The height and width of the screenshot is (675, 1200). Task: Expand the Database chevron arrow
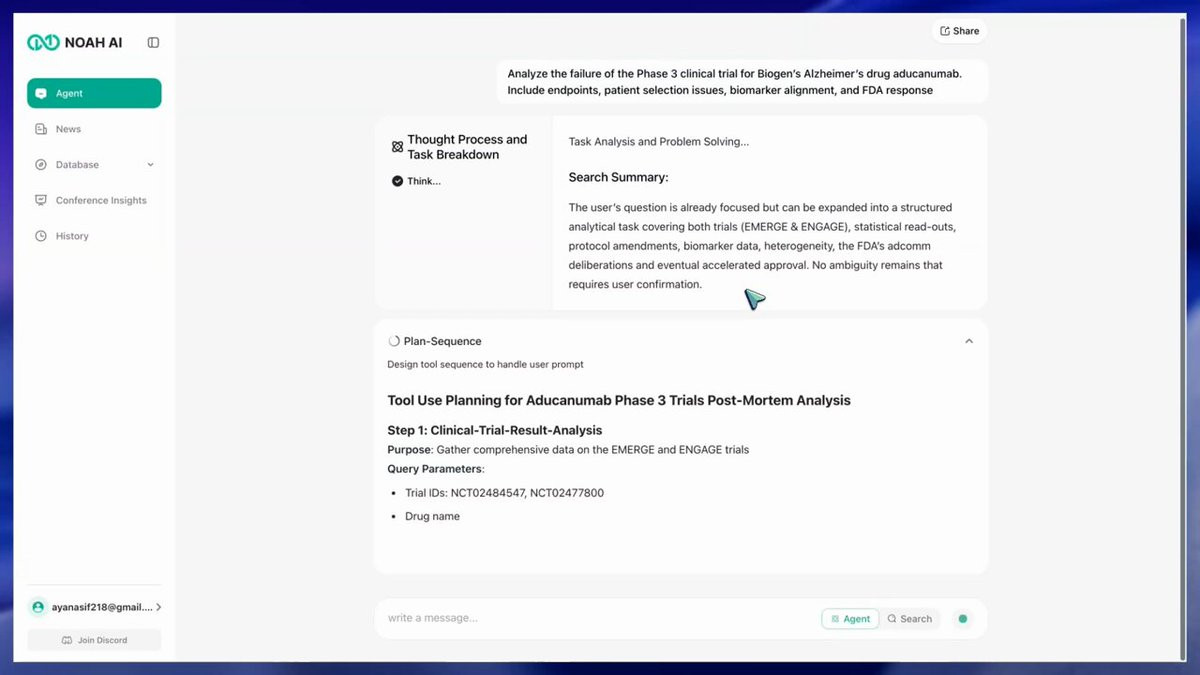pos(151,165)
